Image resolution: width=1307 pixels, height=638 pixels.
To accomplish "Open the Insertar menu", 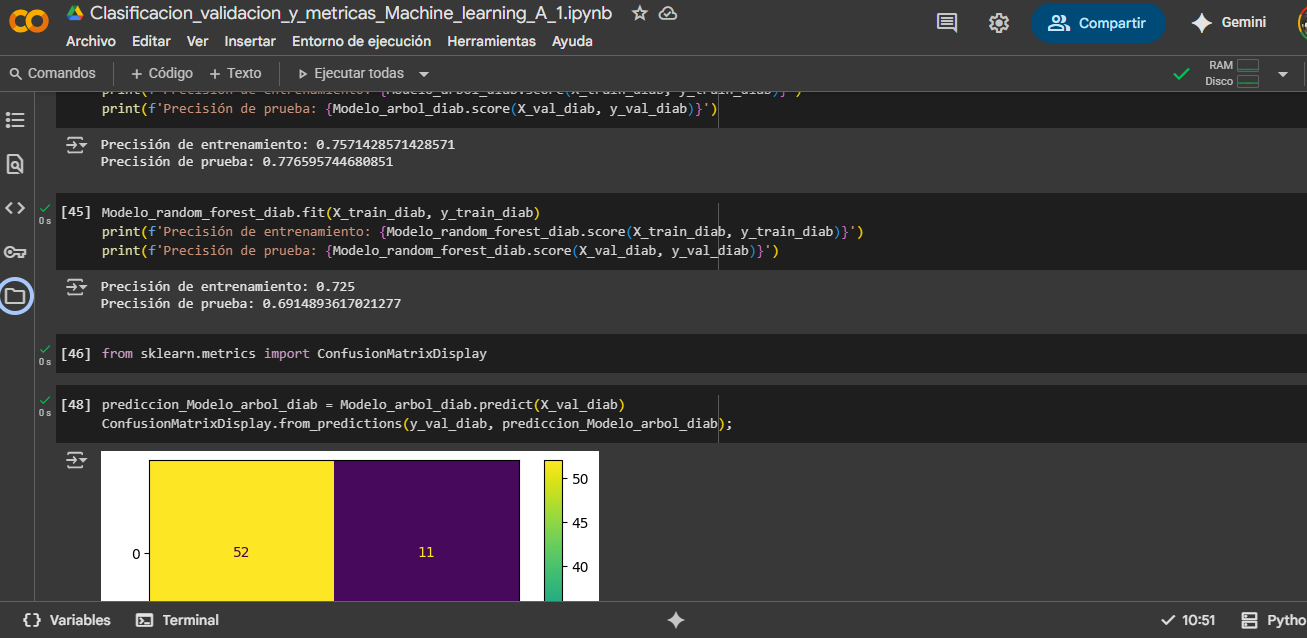I will 250,41.
